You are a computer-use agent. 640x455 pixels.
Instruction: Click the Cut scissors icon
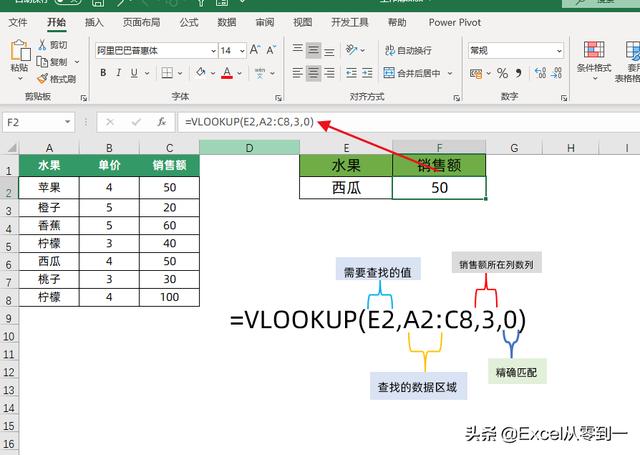[42, 45]
